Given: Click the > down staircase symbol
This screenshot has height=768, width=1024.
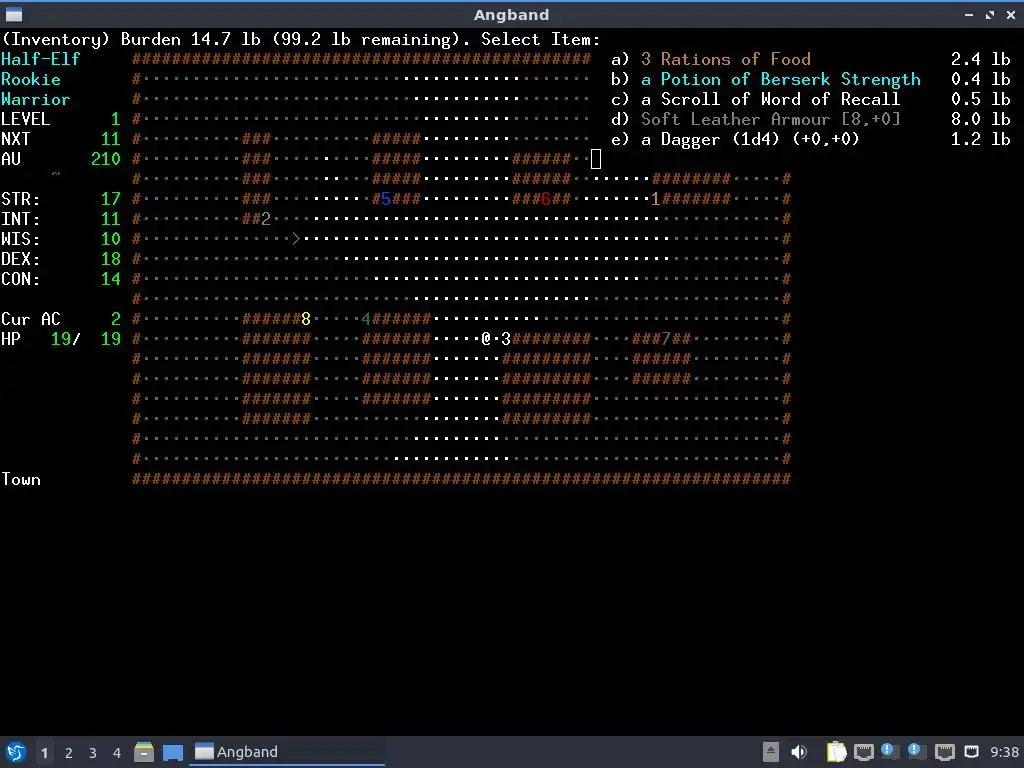Looking at the screenshot, I should [x=295, y=239].
